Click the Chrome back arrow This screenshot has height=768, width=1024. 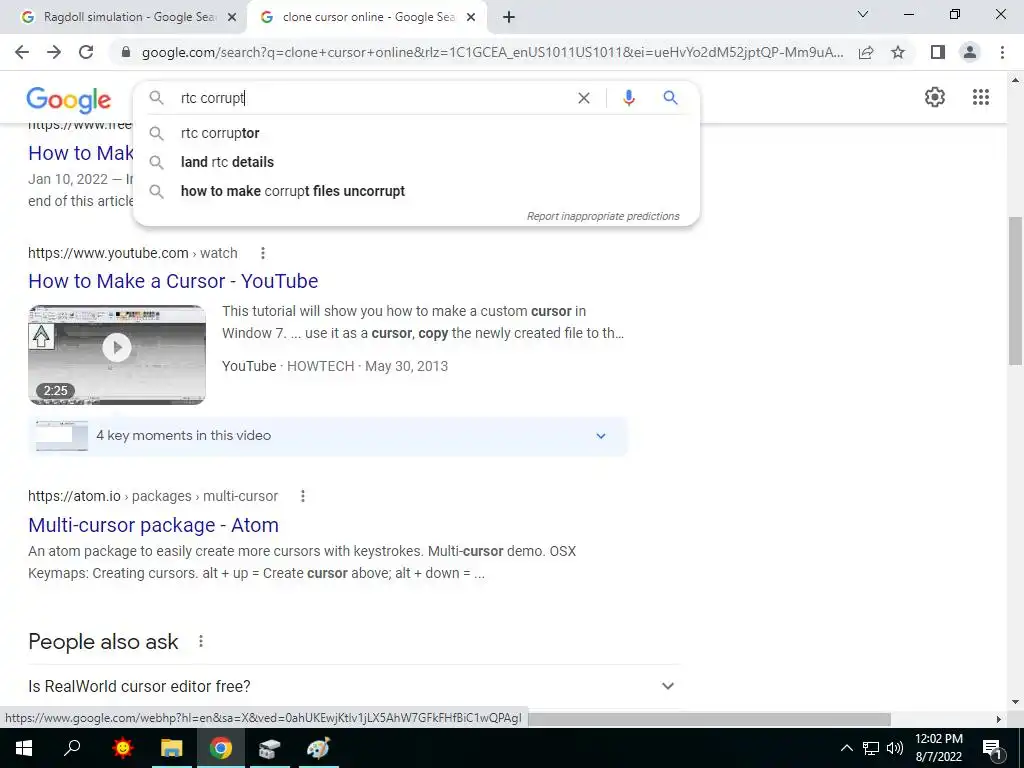[x=22, y=52]
